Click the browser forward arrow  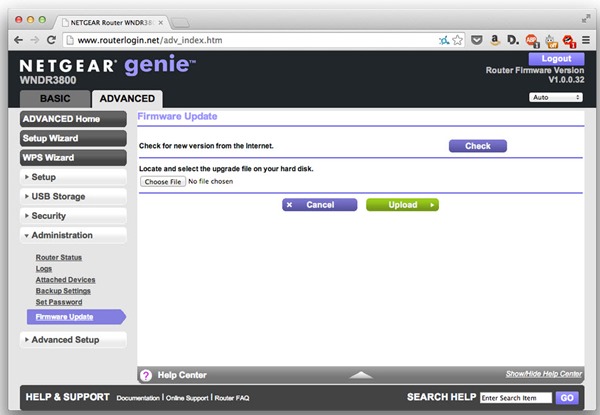pyautogui.click(x=34, y=40)
